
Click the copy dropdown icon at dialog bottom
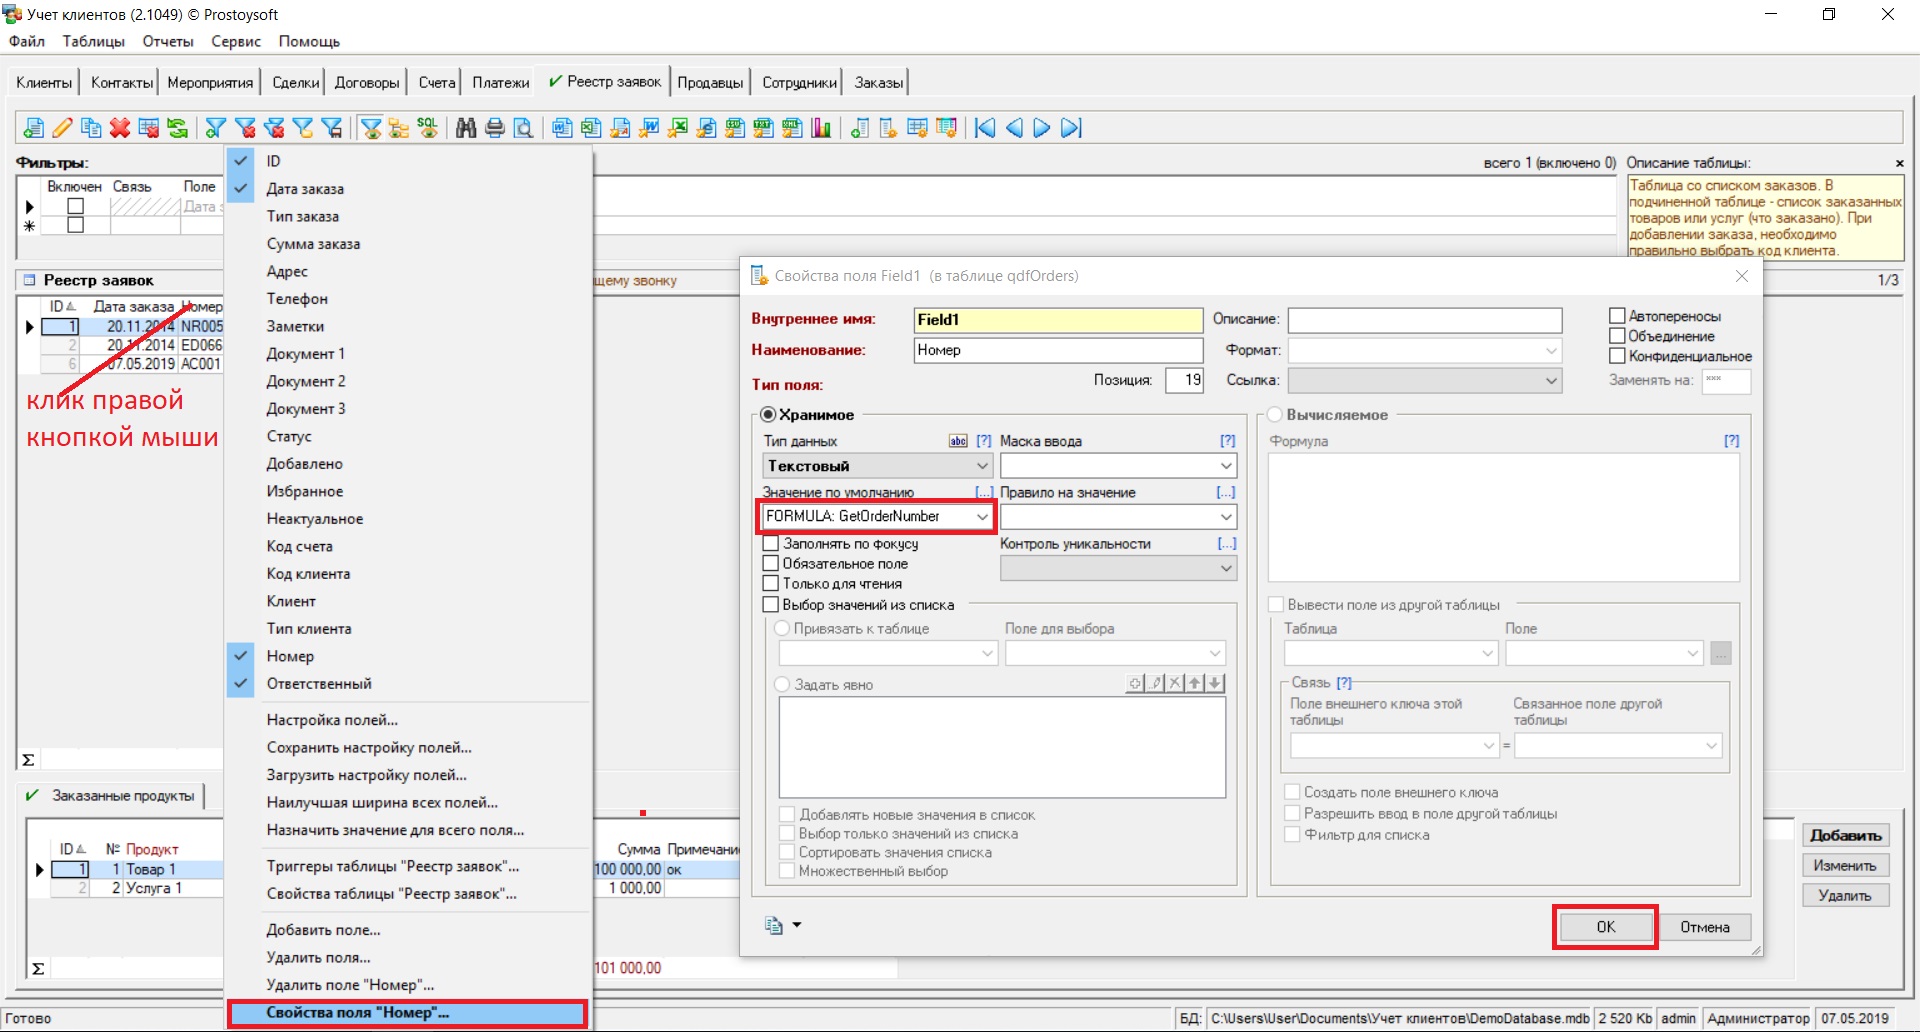(x=783, y=925)
